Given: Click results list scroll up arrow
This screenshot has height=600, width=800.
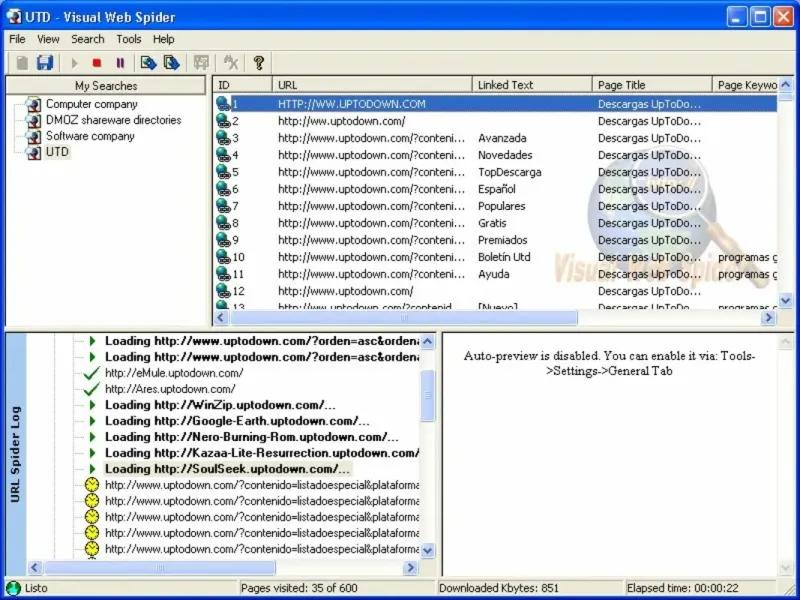Looking at the screenshot, I should [x=786, y=84].
